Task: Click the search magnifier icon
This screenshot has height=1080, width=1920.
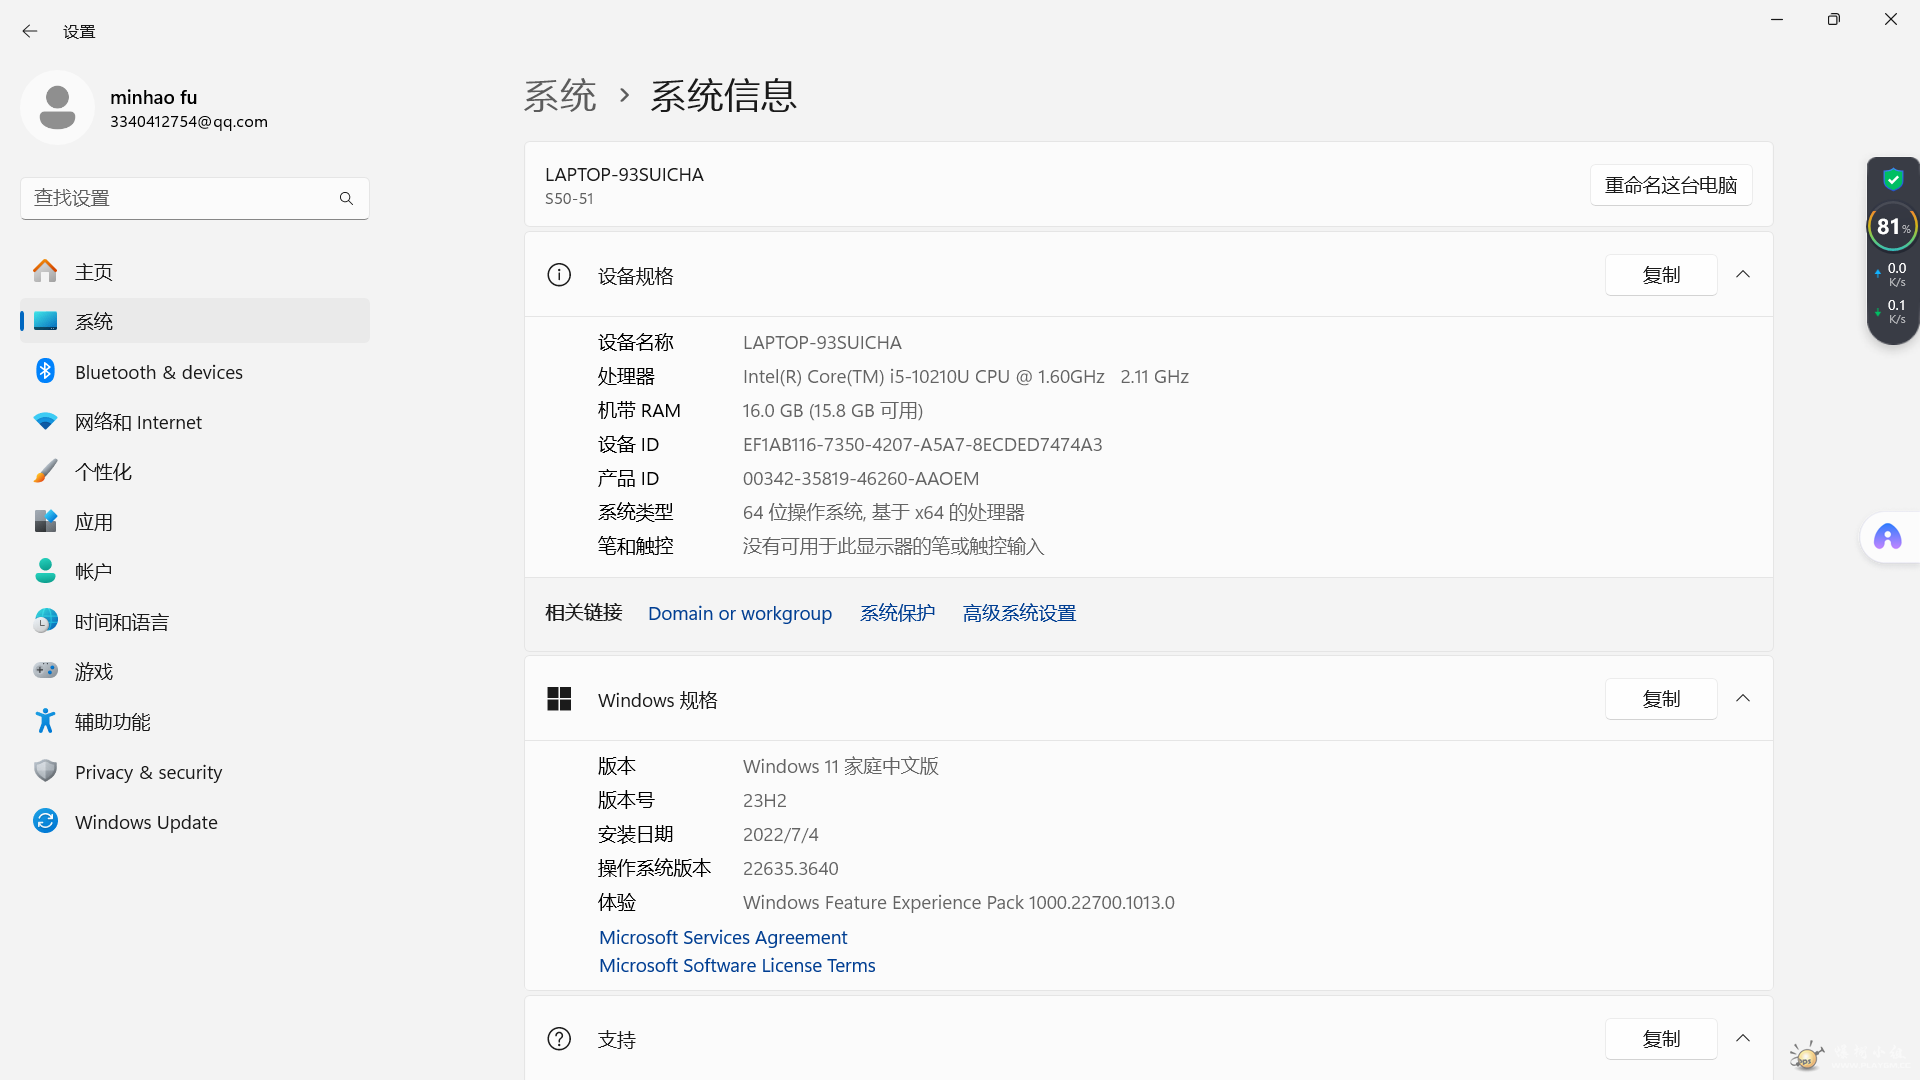Action: pos(346,198)
